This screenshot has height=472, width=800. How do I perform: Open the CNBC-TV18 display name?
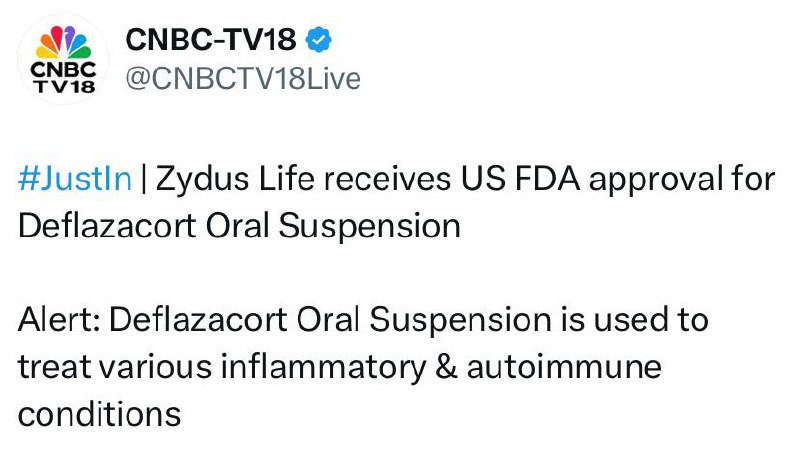tap(212, 41)
